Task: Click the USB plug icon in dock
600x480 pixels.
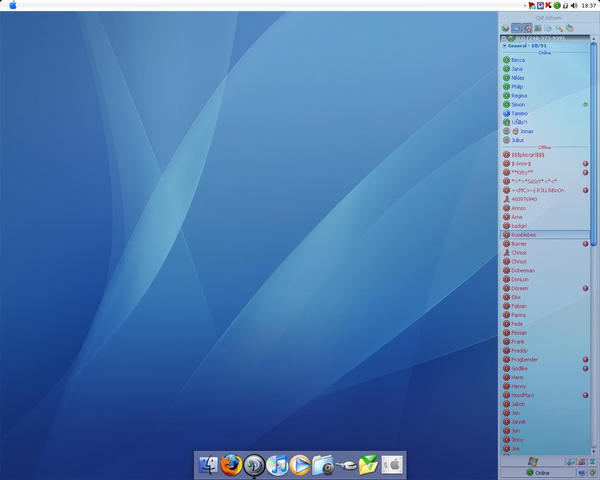Action: point(346,466)
